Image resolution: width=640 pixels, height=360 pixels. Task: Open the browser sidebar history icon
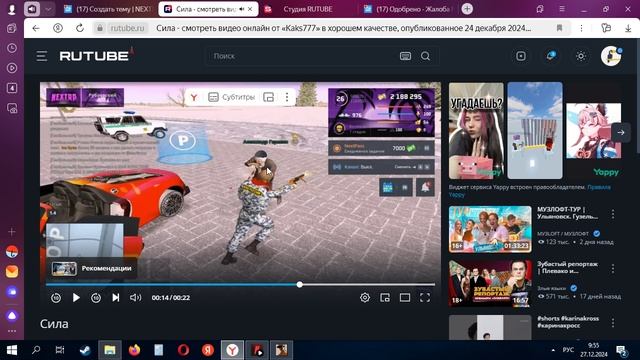pos(12,48)
